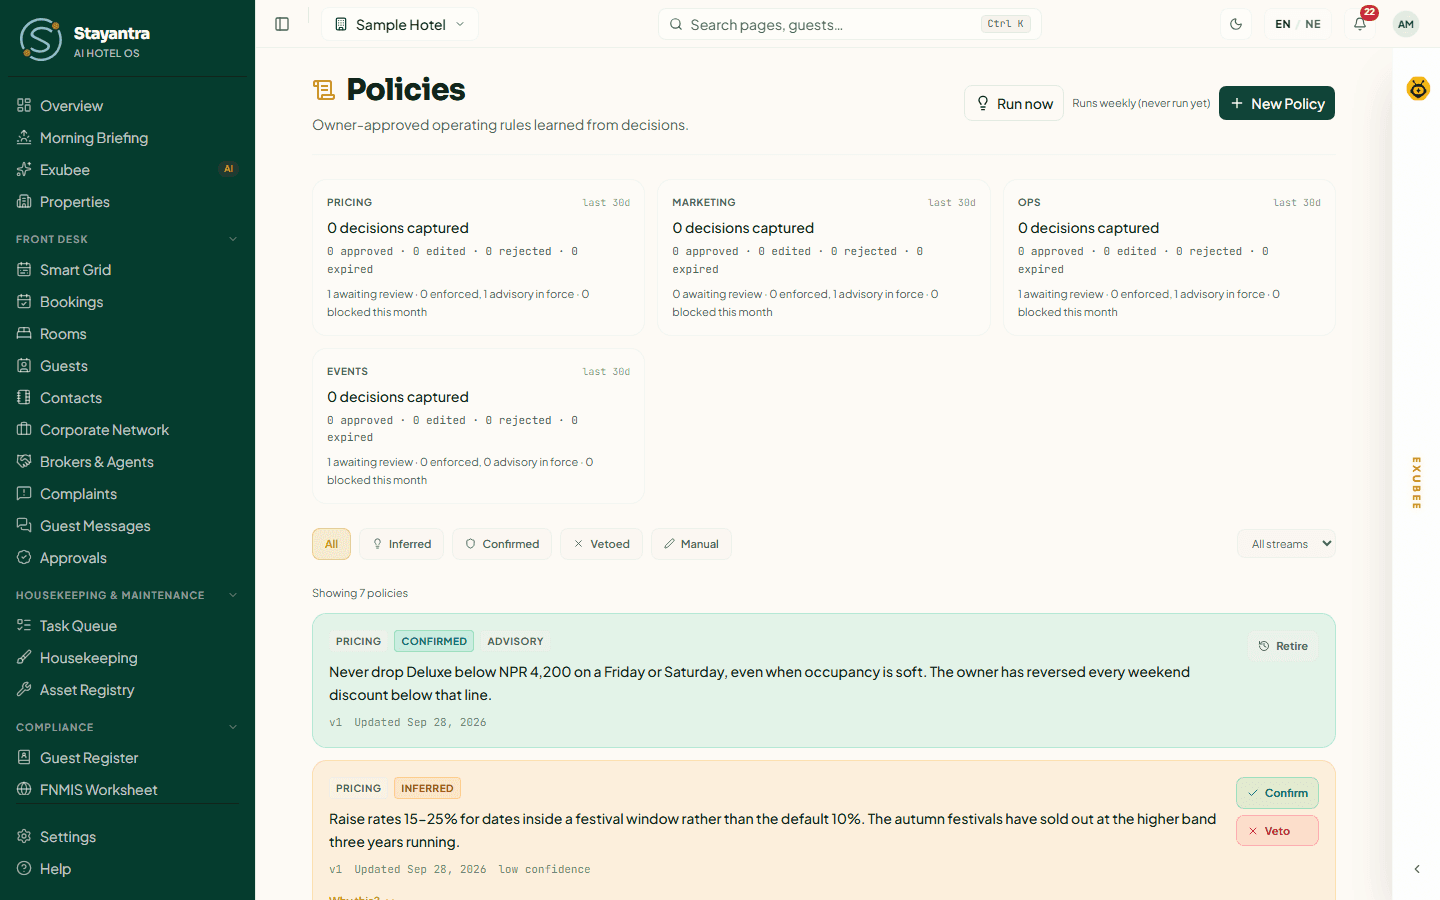Expand the right side panel chevron
This screenshot has height=900, width=1440.
click(1417, 869)
